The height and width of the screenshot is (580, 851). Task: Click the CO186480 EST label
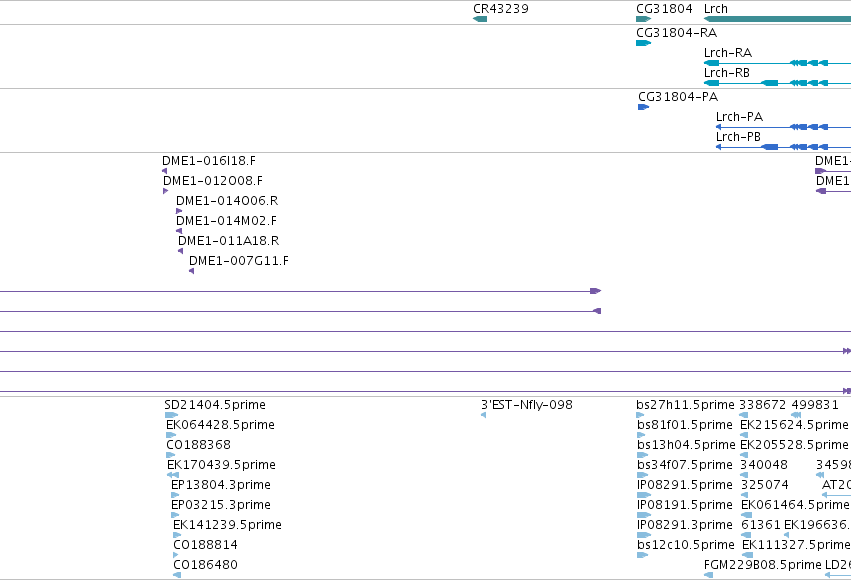(206, 565)
